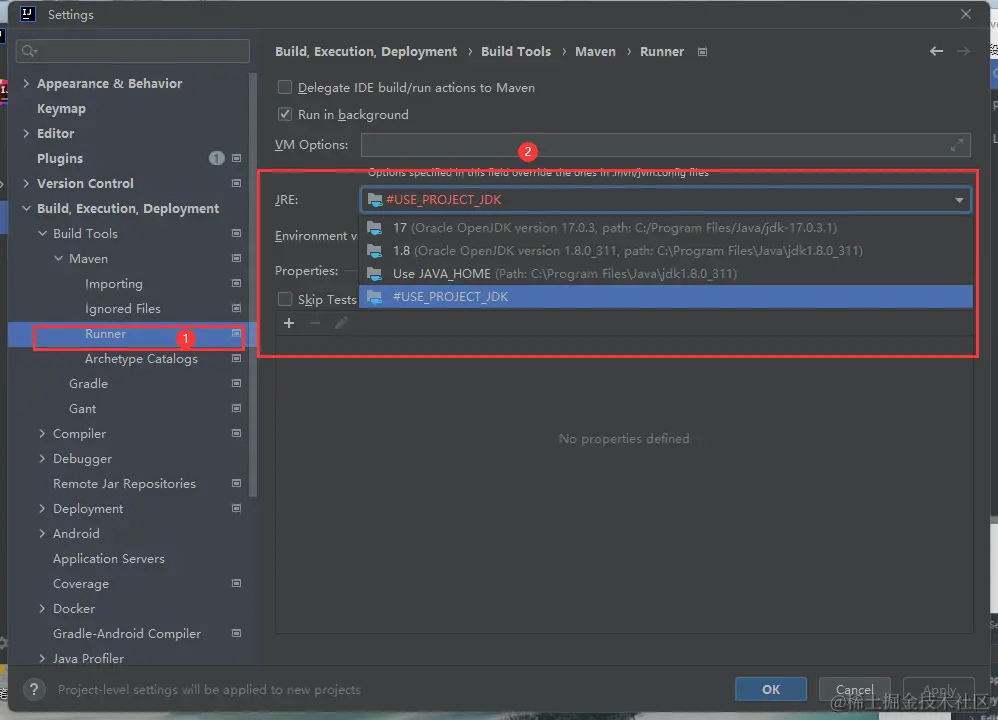Collapse Build, Execution, Deployment section

26,208
